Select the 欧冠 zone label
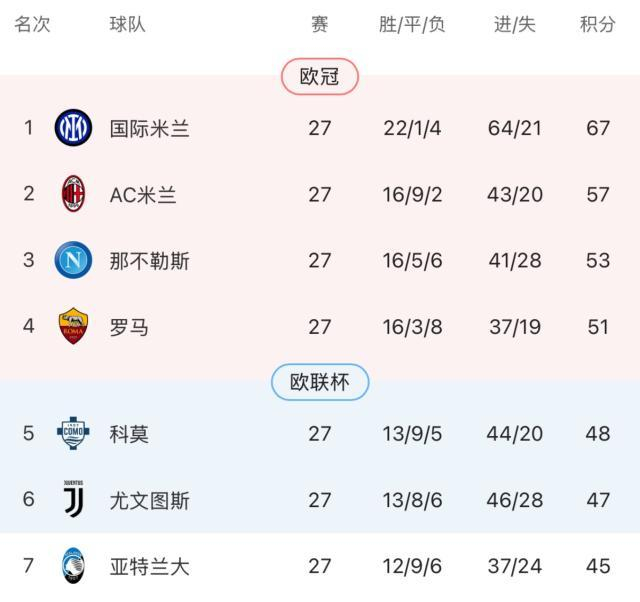This screenshot has height=602, width=640. [319, 77]
